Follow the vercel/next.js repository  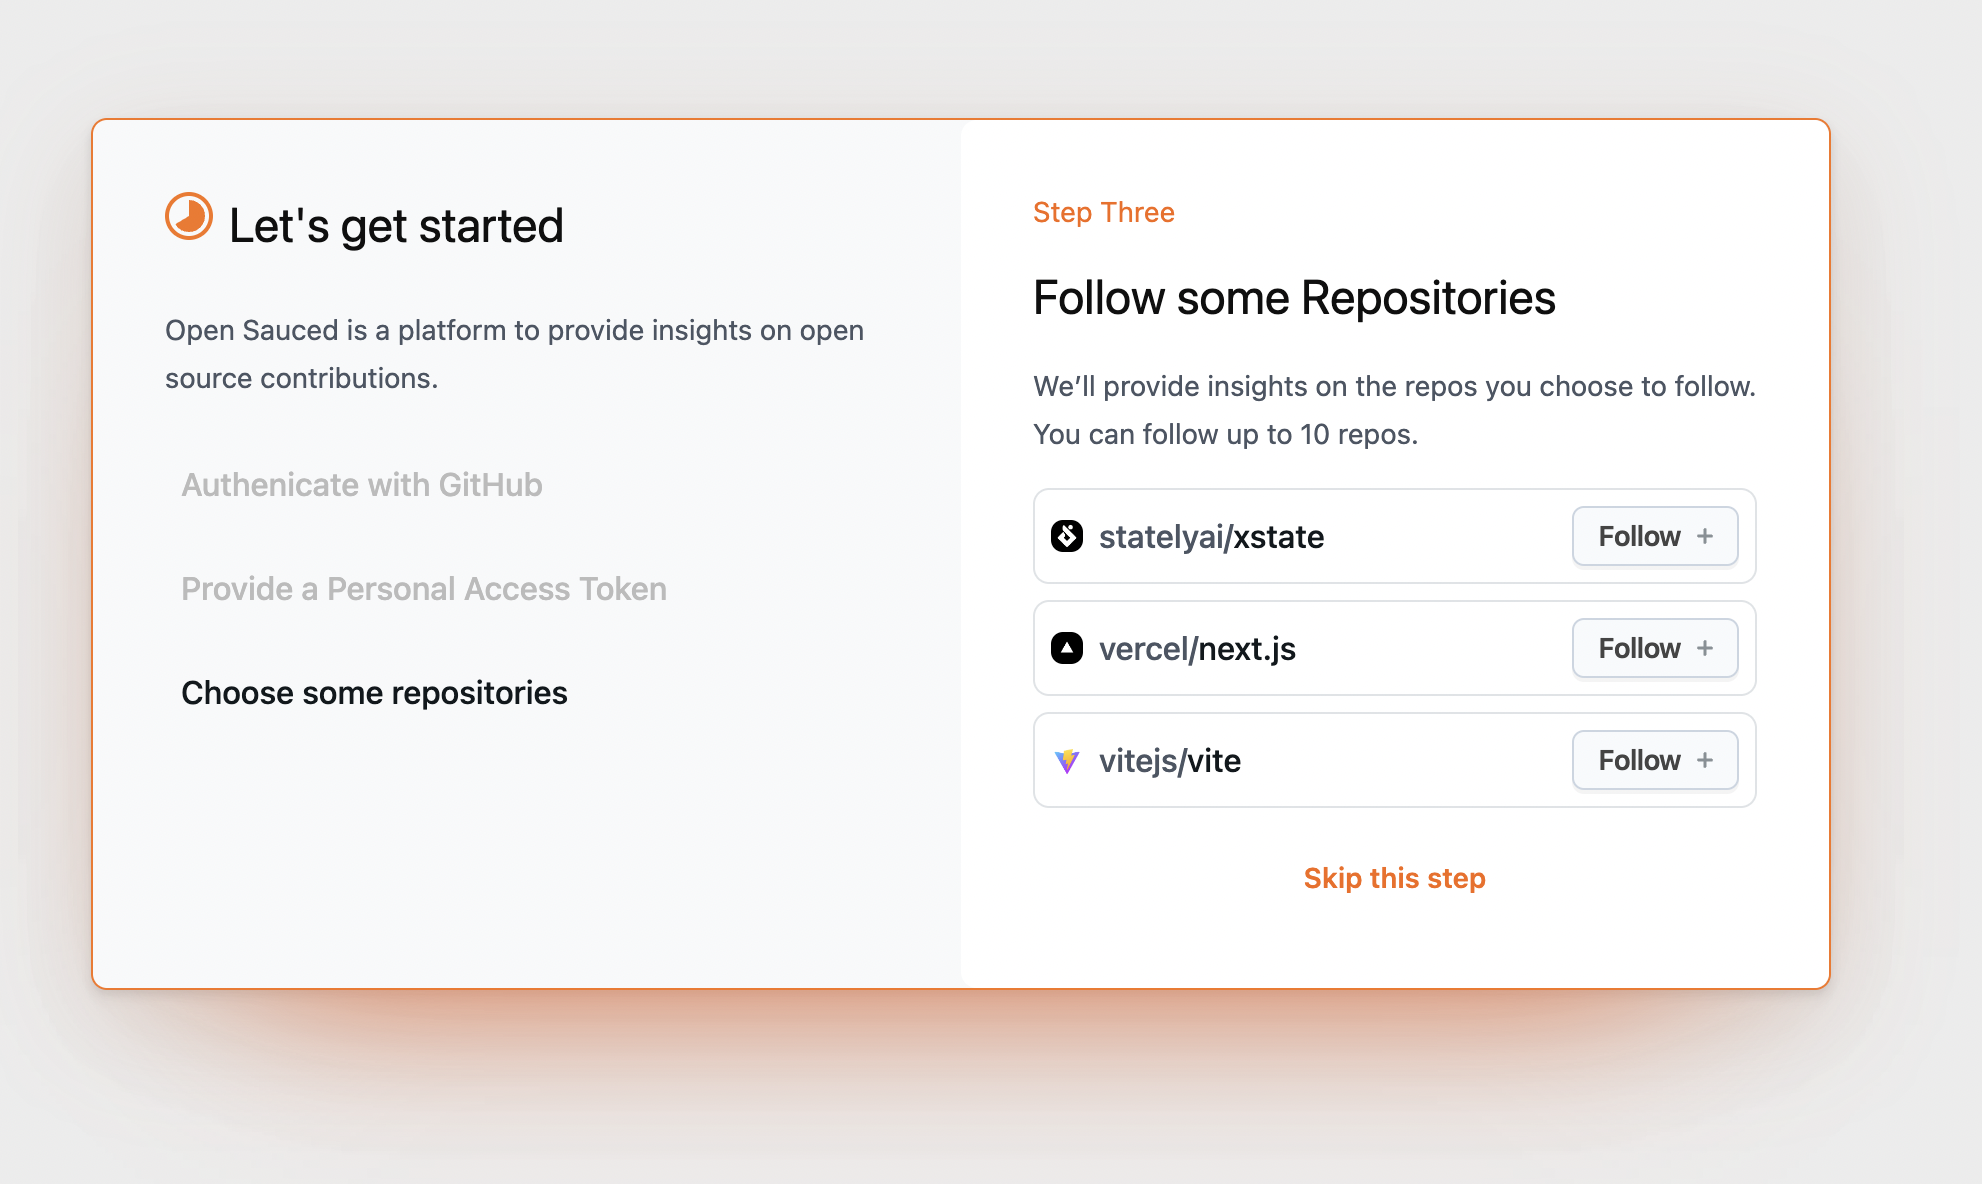[x=1654, y=648]
